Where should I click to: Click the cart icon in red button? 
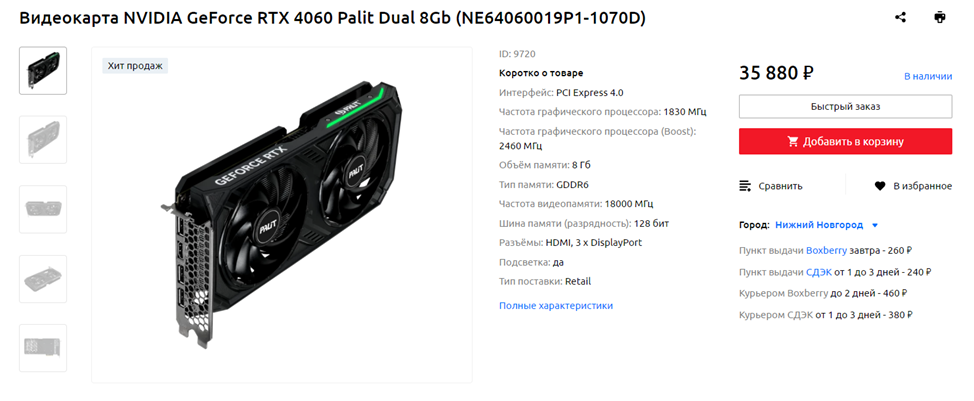pos(793,142)
